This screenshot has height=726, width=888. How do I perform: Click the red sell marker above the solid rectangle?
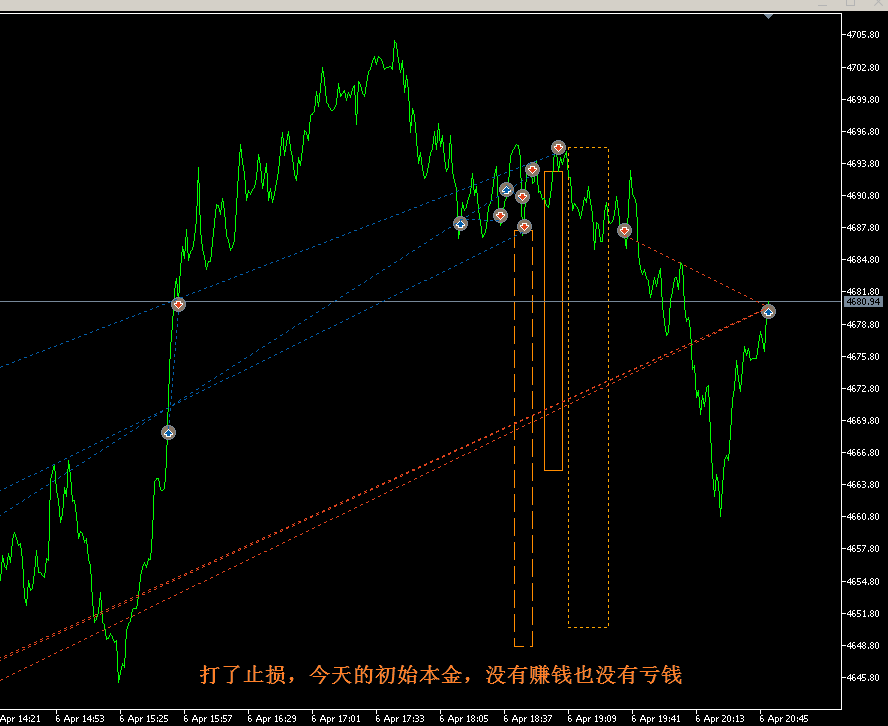533,170
